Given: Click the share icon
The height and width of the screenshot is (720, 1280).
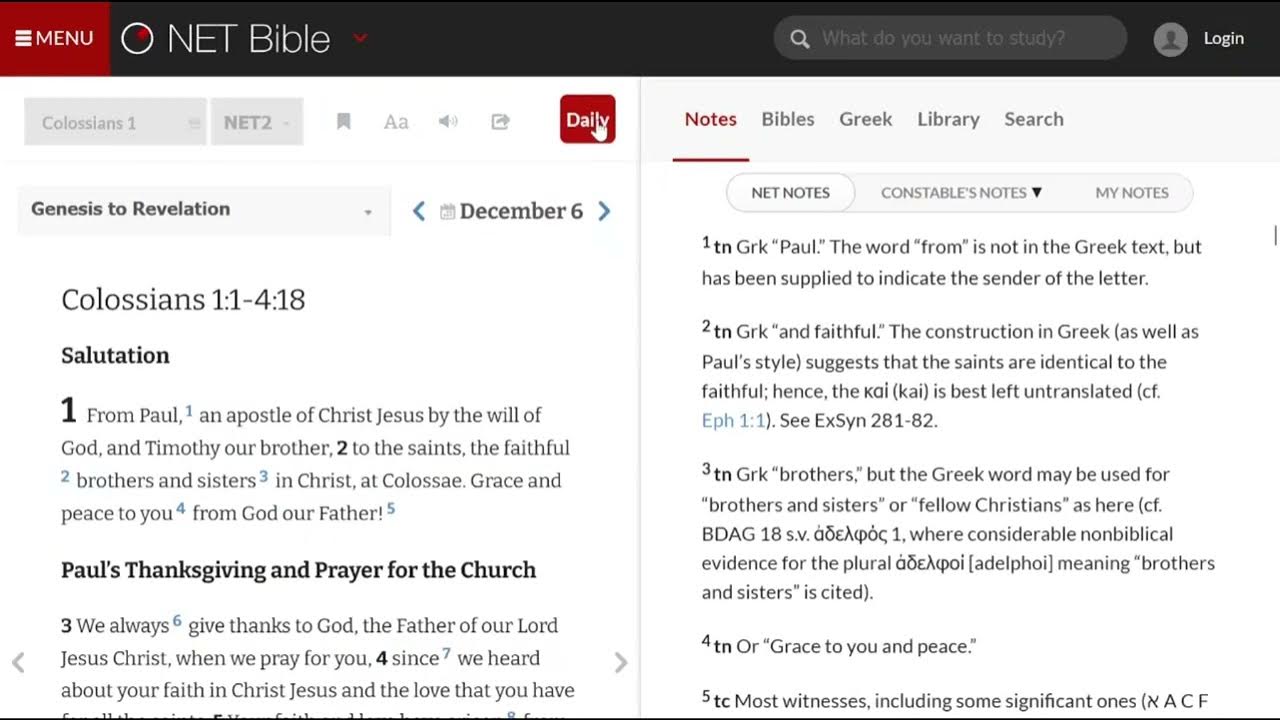Looking at the screenshot, I should click(x=500, y=122).
